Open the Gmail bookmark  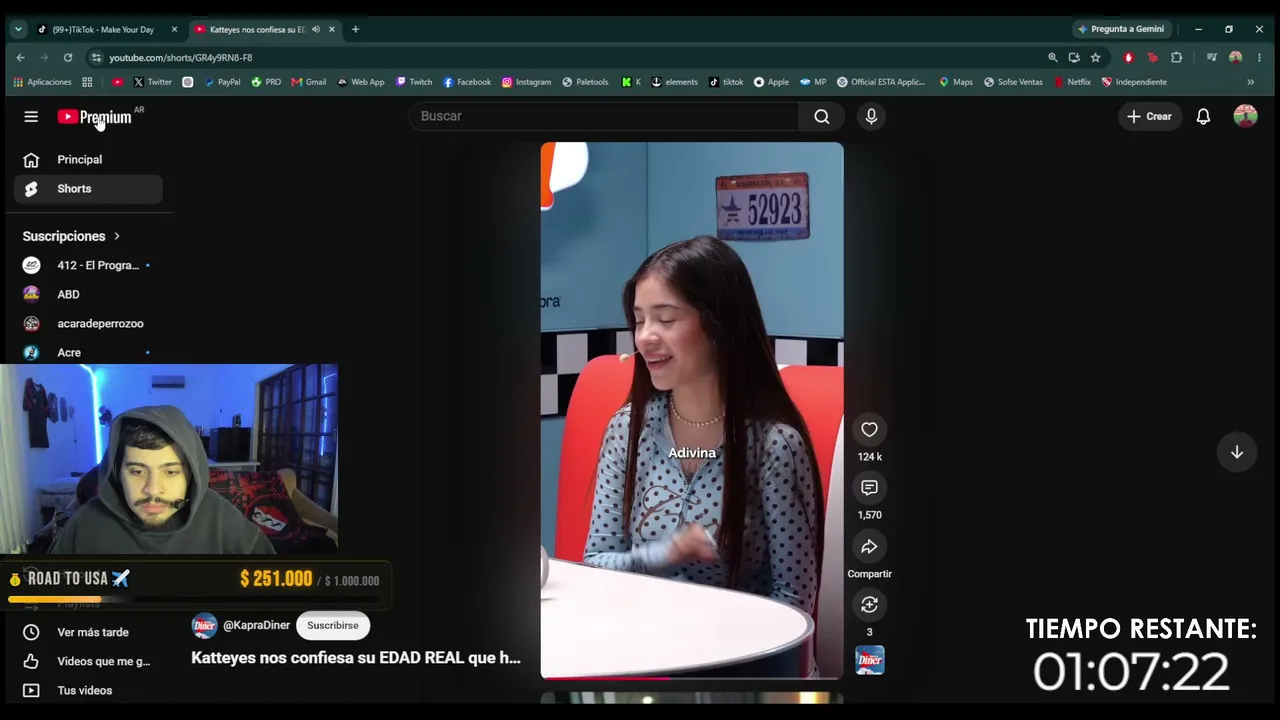click(x=309, y=82)
